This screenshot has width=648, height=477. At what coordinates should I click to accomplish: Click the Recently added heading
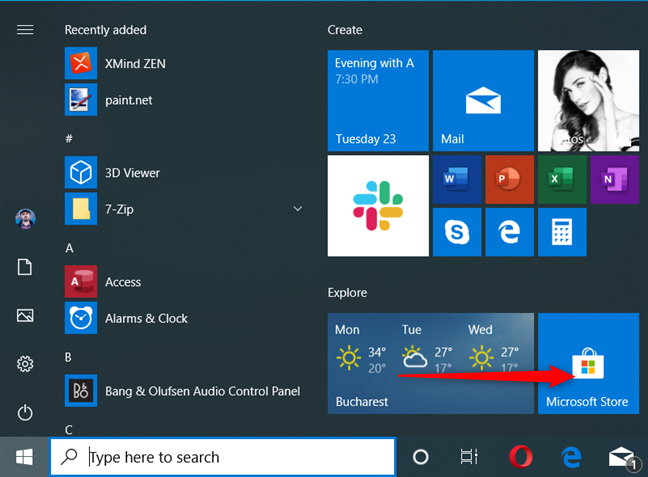point(105,30)
